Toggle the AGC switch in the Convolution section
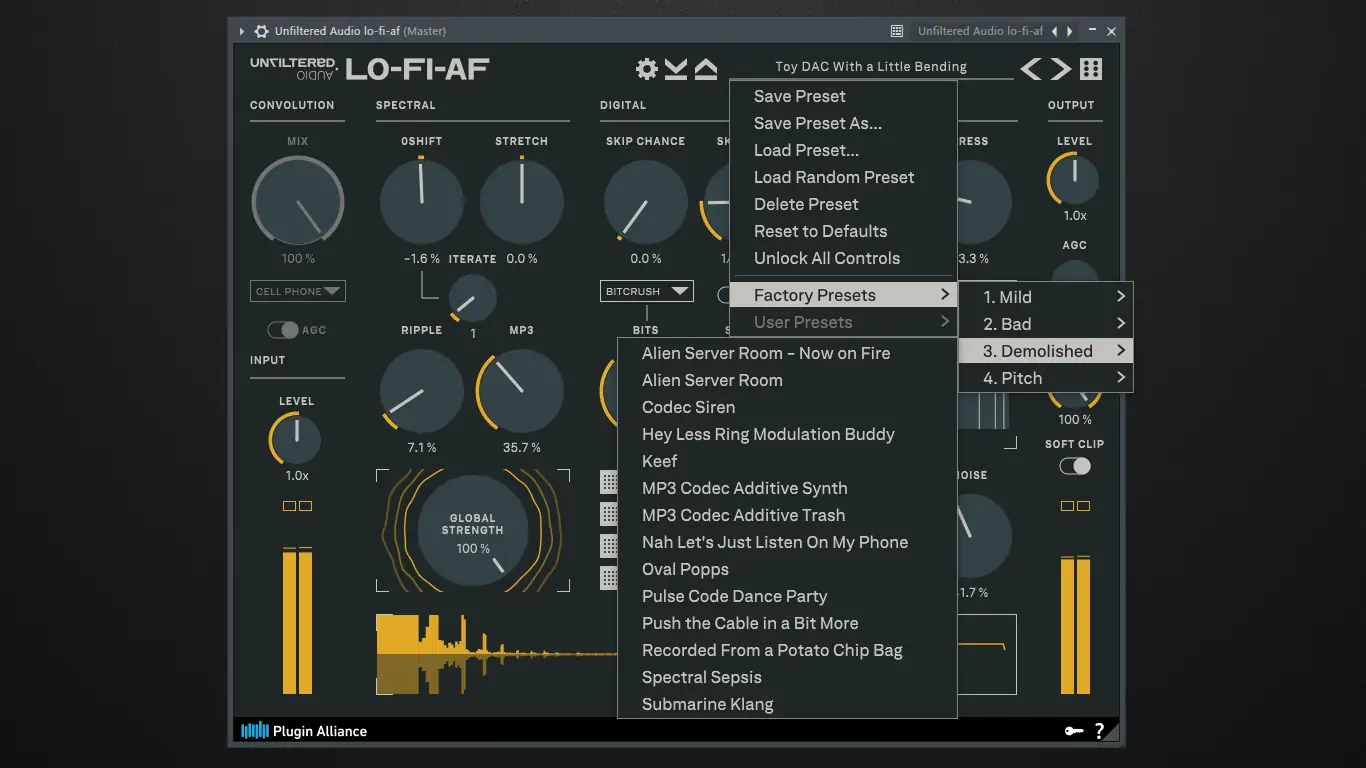 click(283, 330)
